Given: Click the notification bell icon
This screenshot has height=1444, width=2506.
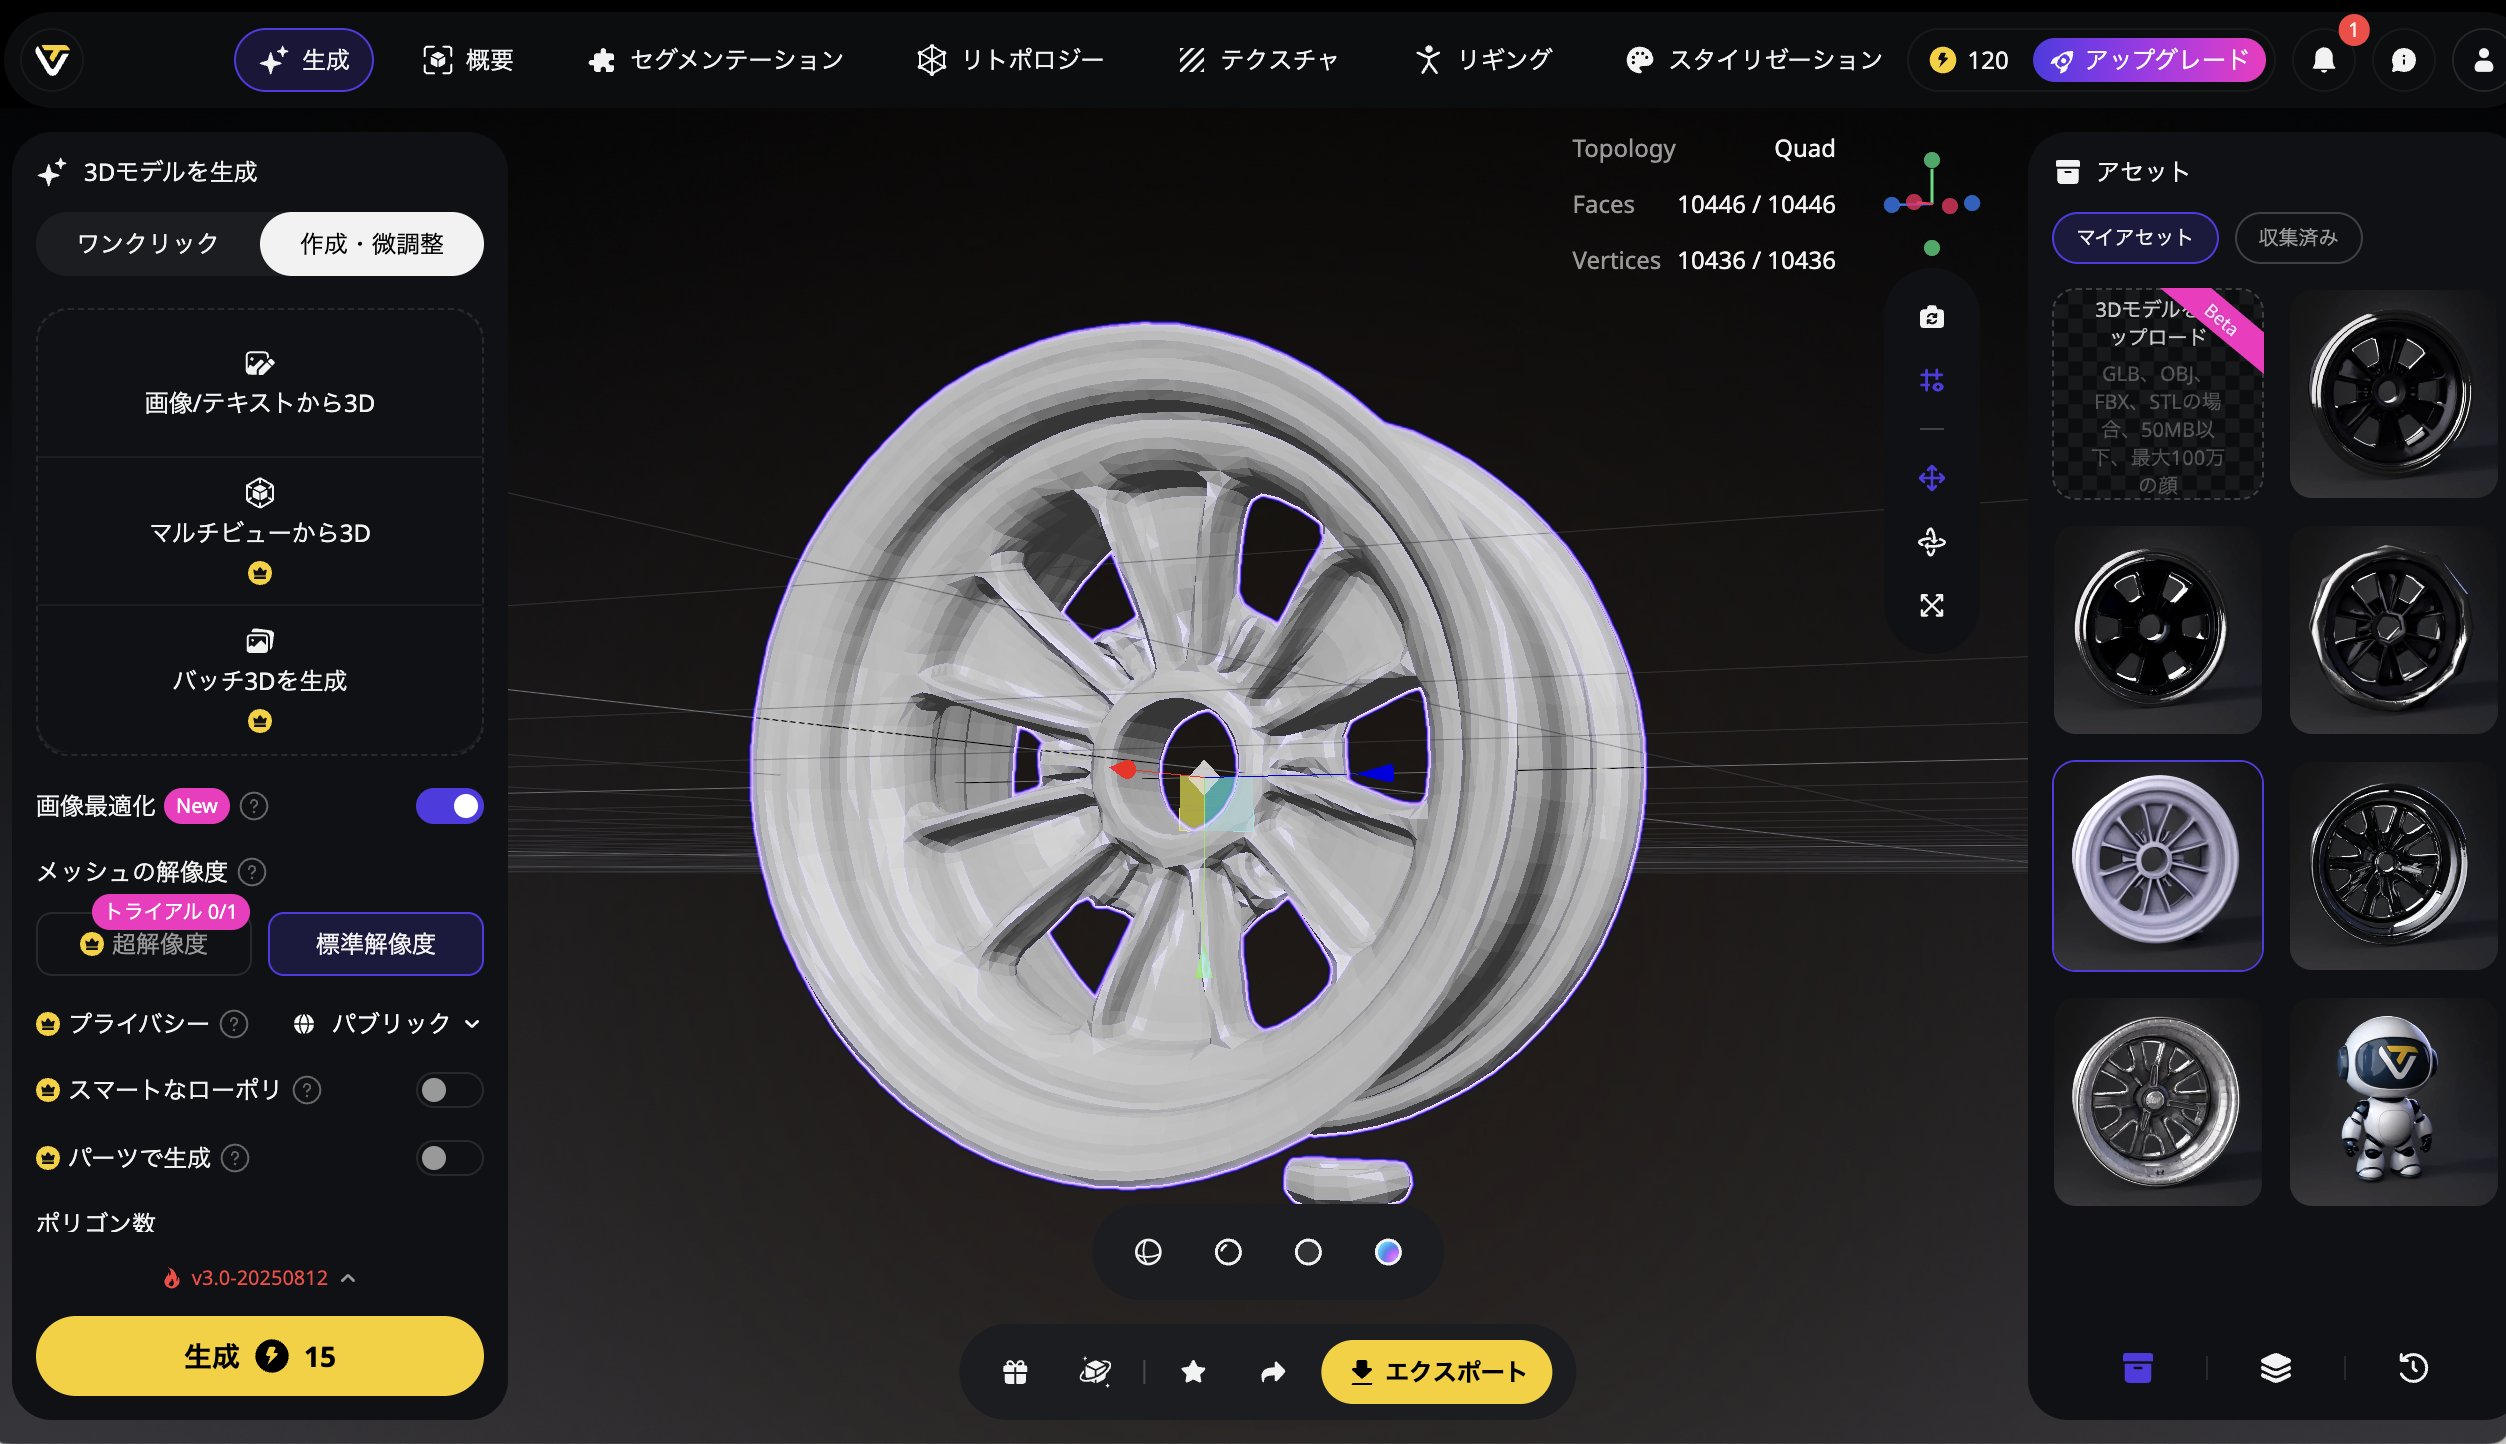Looking at the screenshot, I should (x=2323, y=60).
